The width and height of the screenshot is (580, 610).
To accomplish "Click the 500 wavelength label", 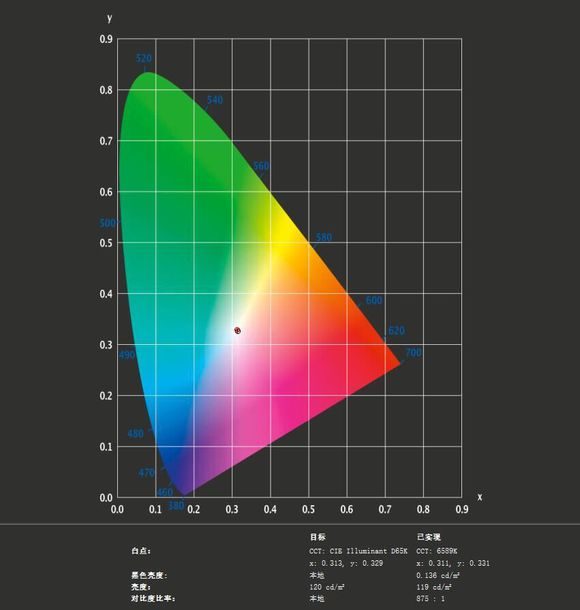I will tap(108, 223).
